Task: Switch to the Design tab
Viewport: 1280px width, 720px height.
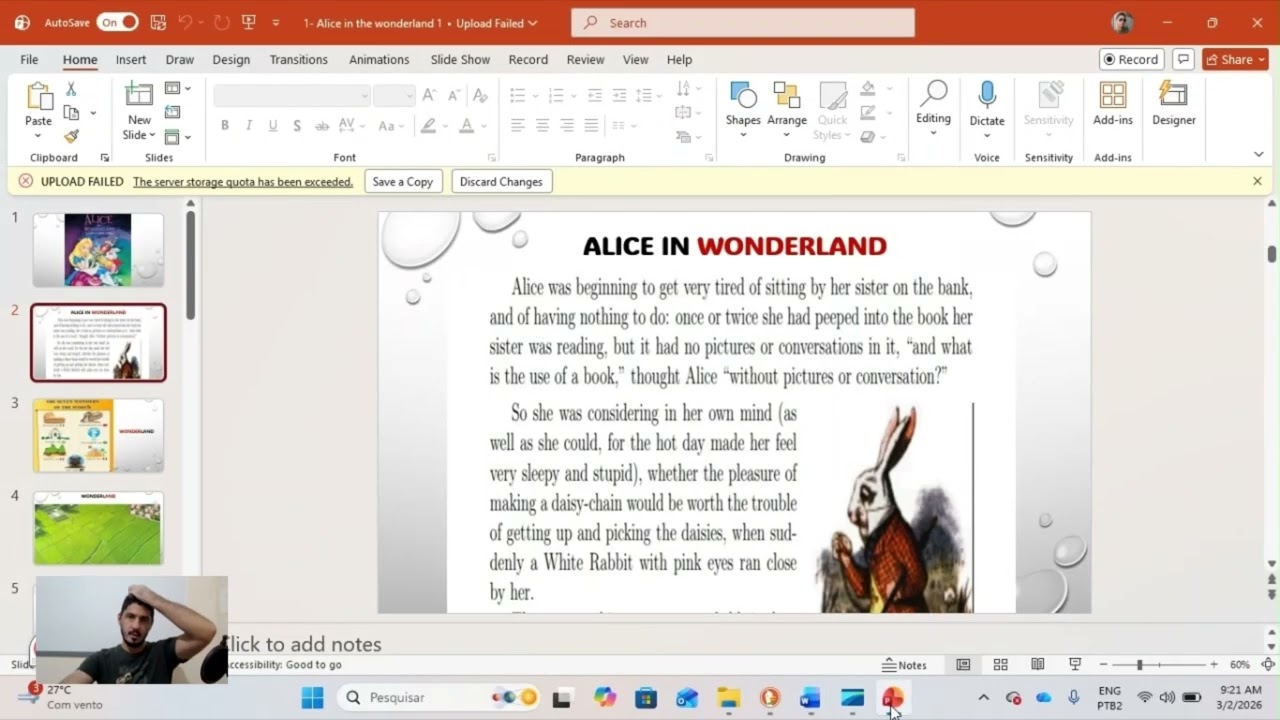Action: 231,59
